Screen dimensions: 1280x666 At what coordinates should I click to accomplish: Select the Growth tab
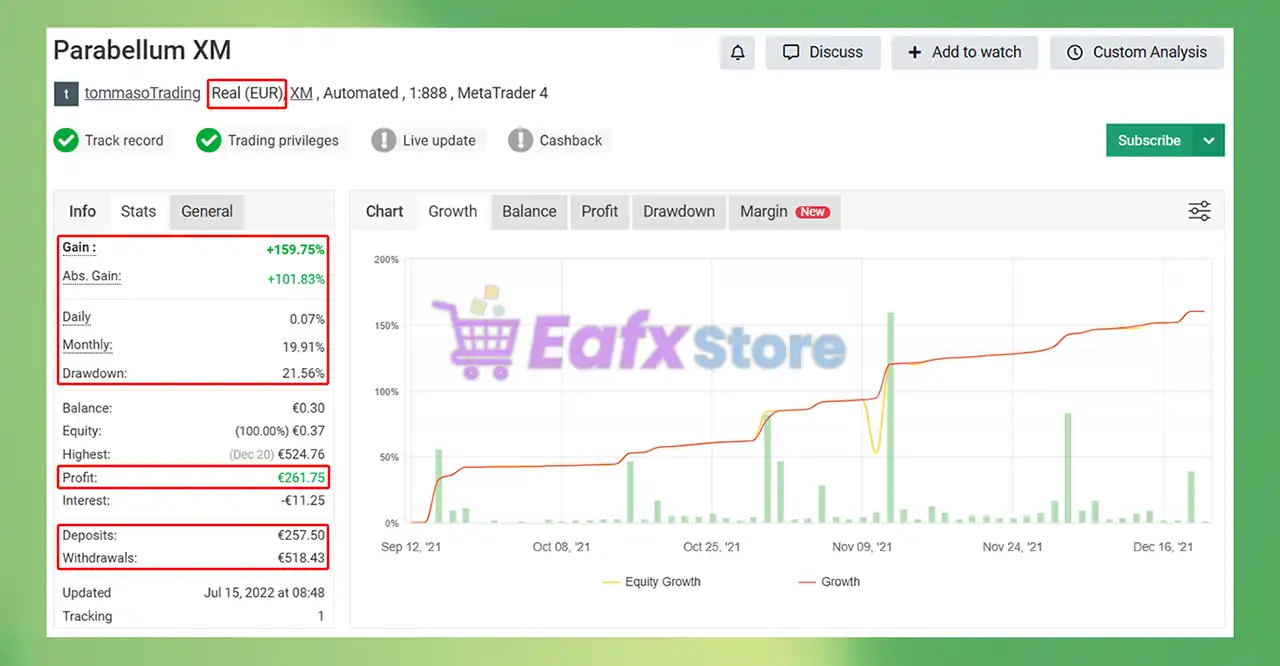tap(453, 211)
